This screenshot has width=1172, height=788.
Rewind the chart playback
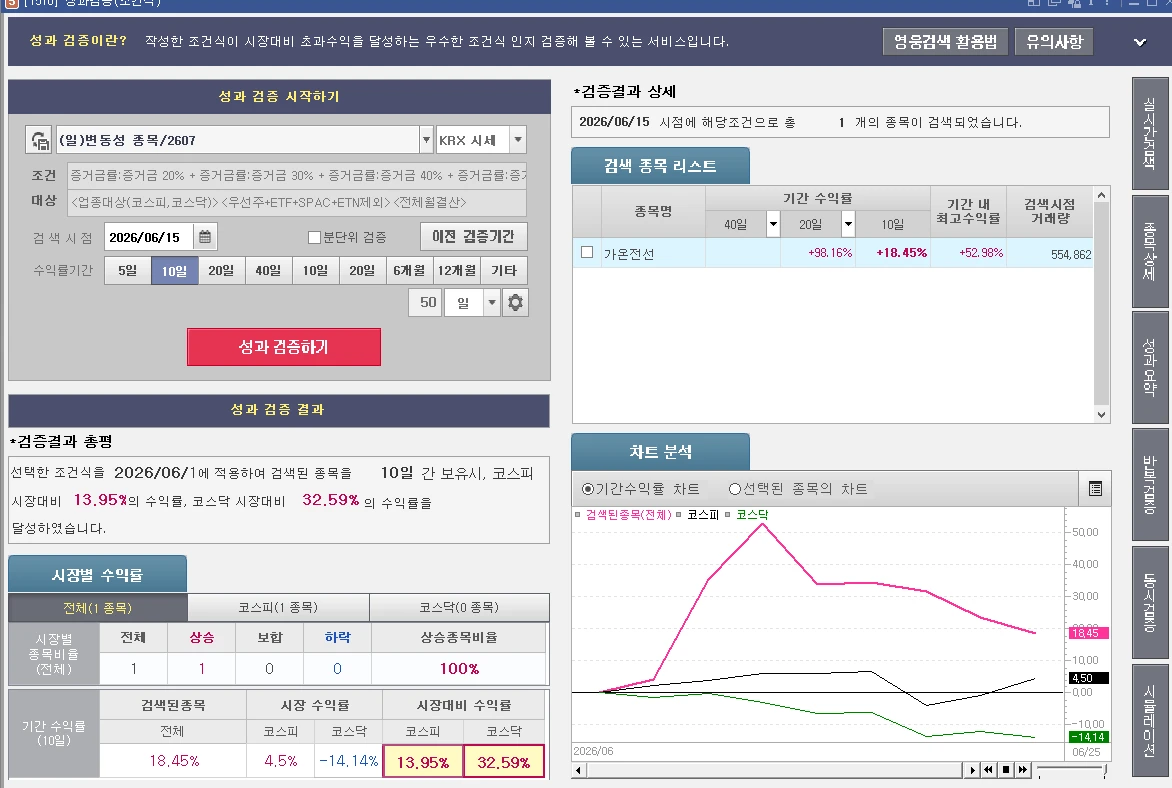point(988,769)
